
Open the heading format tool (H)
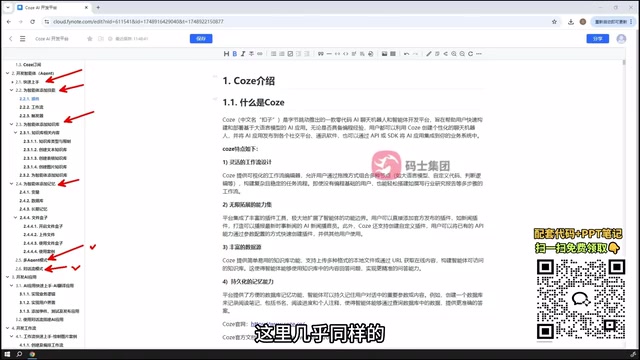click(226, 54)
